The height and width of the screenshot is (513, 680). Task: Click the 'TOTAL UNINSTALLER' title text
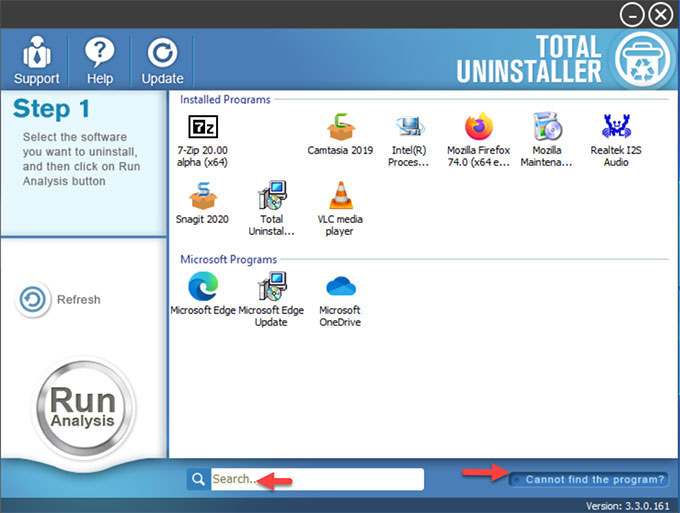click(x=529, y=59)
